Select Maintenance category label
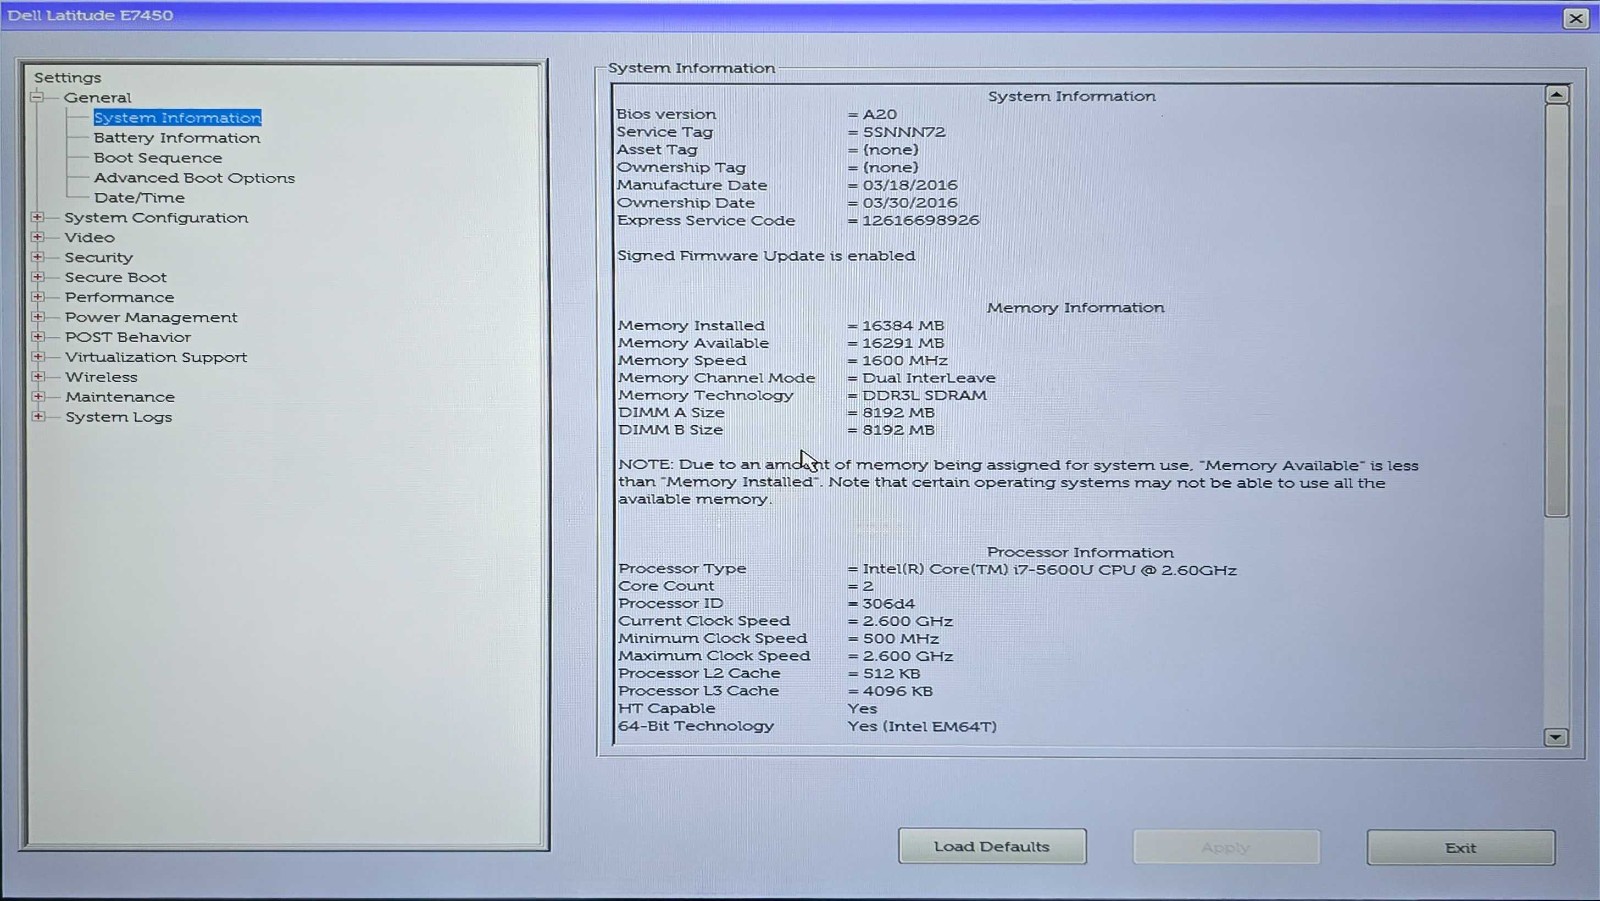The image size is (1600, 901). tap(119, 398)
